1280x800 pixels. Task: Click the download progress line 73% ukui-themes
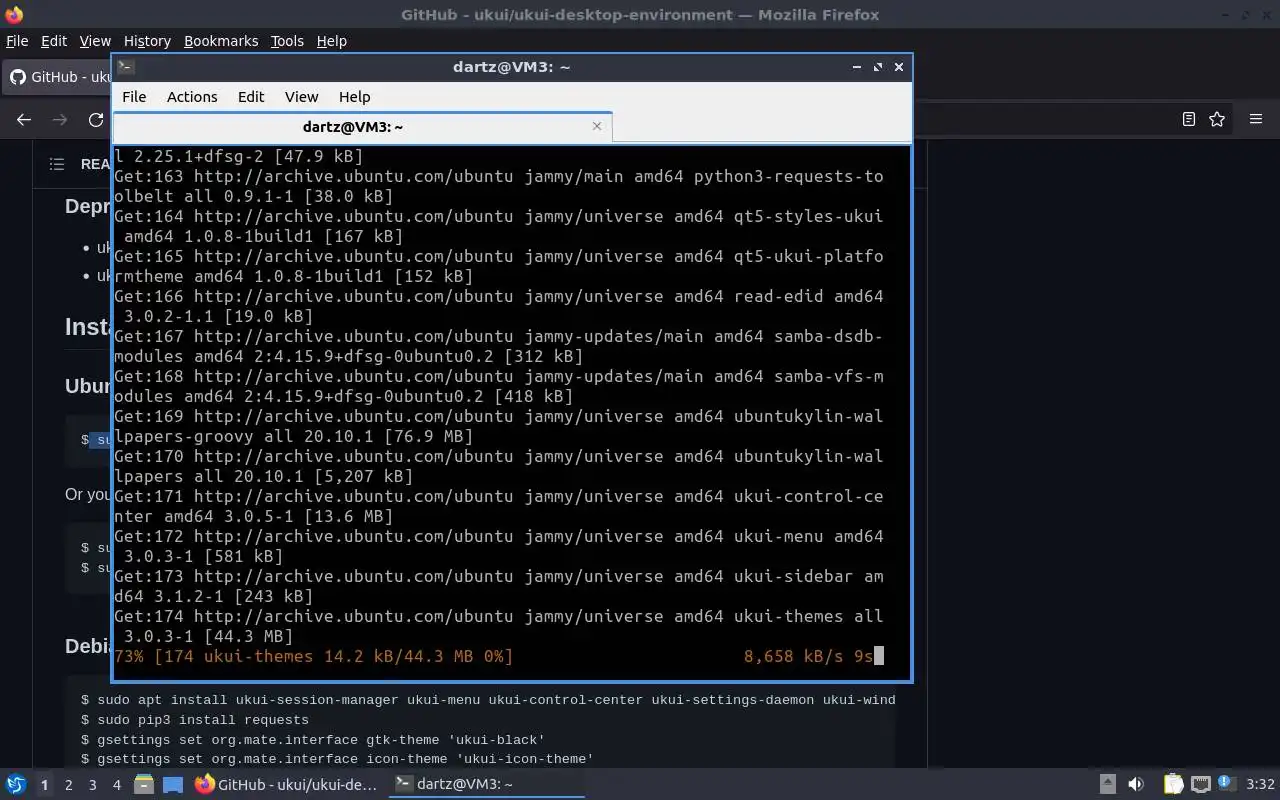tap(313, 656)
